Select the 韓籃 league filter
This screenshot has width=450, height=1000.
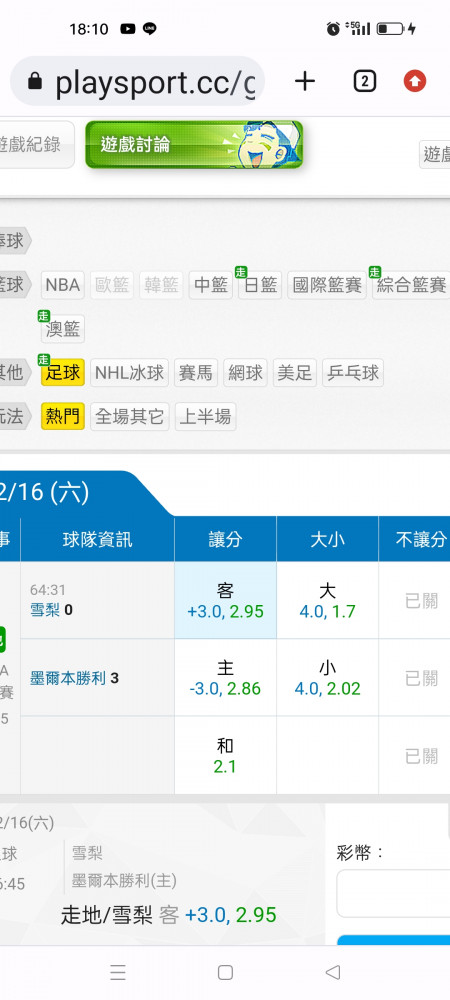click(x=161, y=285)
